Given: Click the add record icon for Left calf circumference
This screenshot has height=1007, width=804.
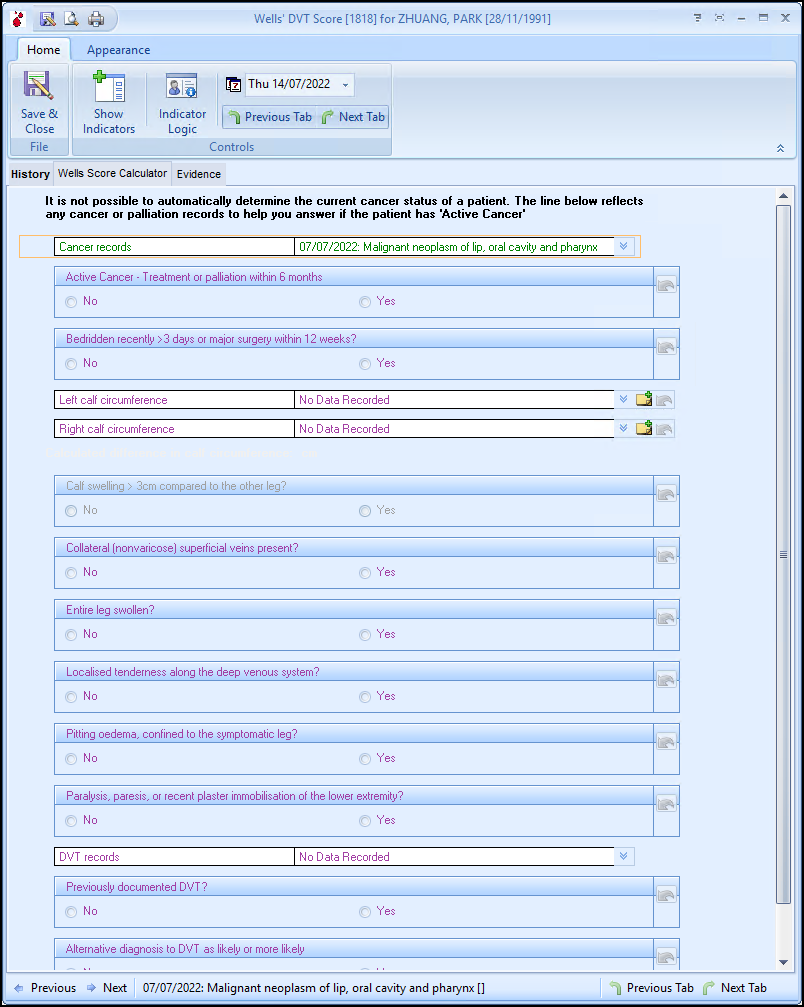Looking at the screenshot, I should click(x=644, y=399).
